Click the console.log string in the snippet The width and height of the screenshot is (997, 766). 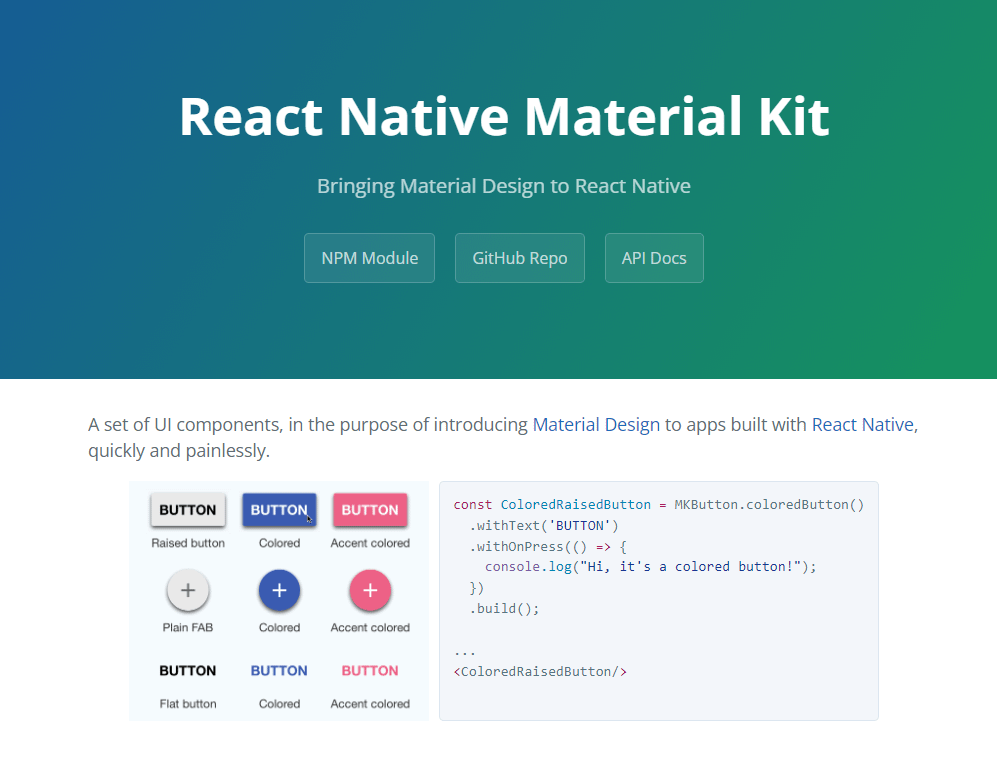(x=692, y=566)
